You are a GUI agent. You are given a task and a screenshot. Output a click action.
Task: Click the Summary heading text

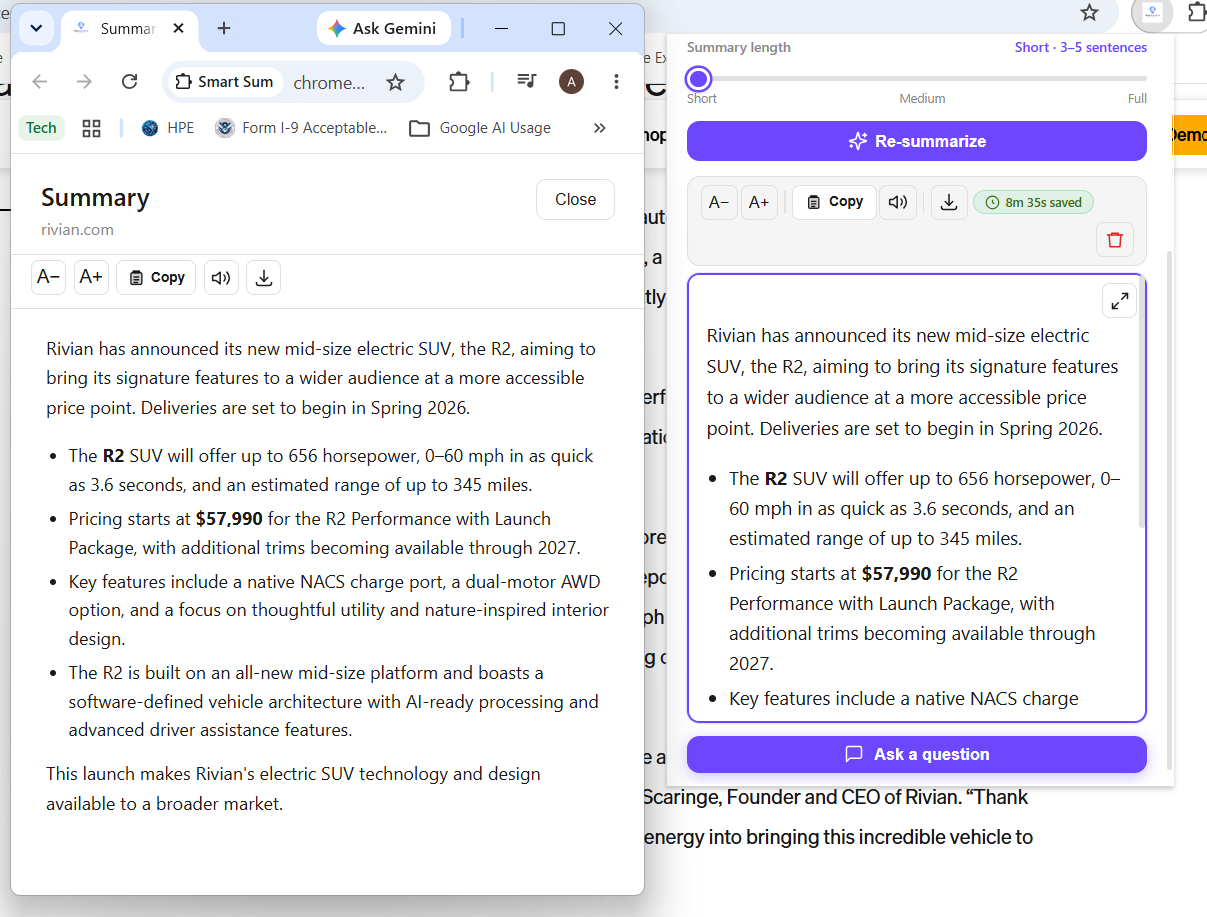click(x=95, y=198)
